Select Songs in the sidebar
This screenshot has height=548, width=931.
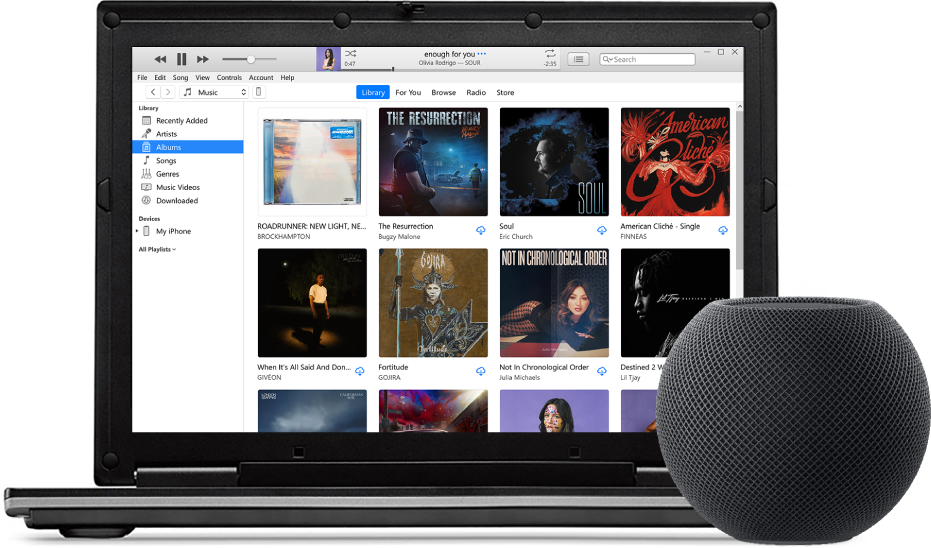[x=188, y=161]
